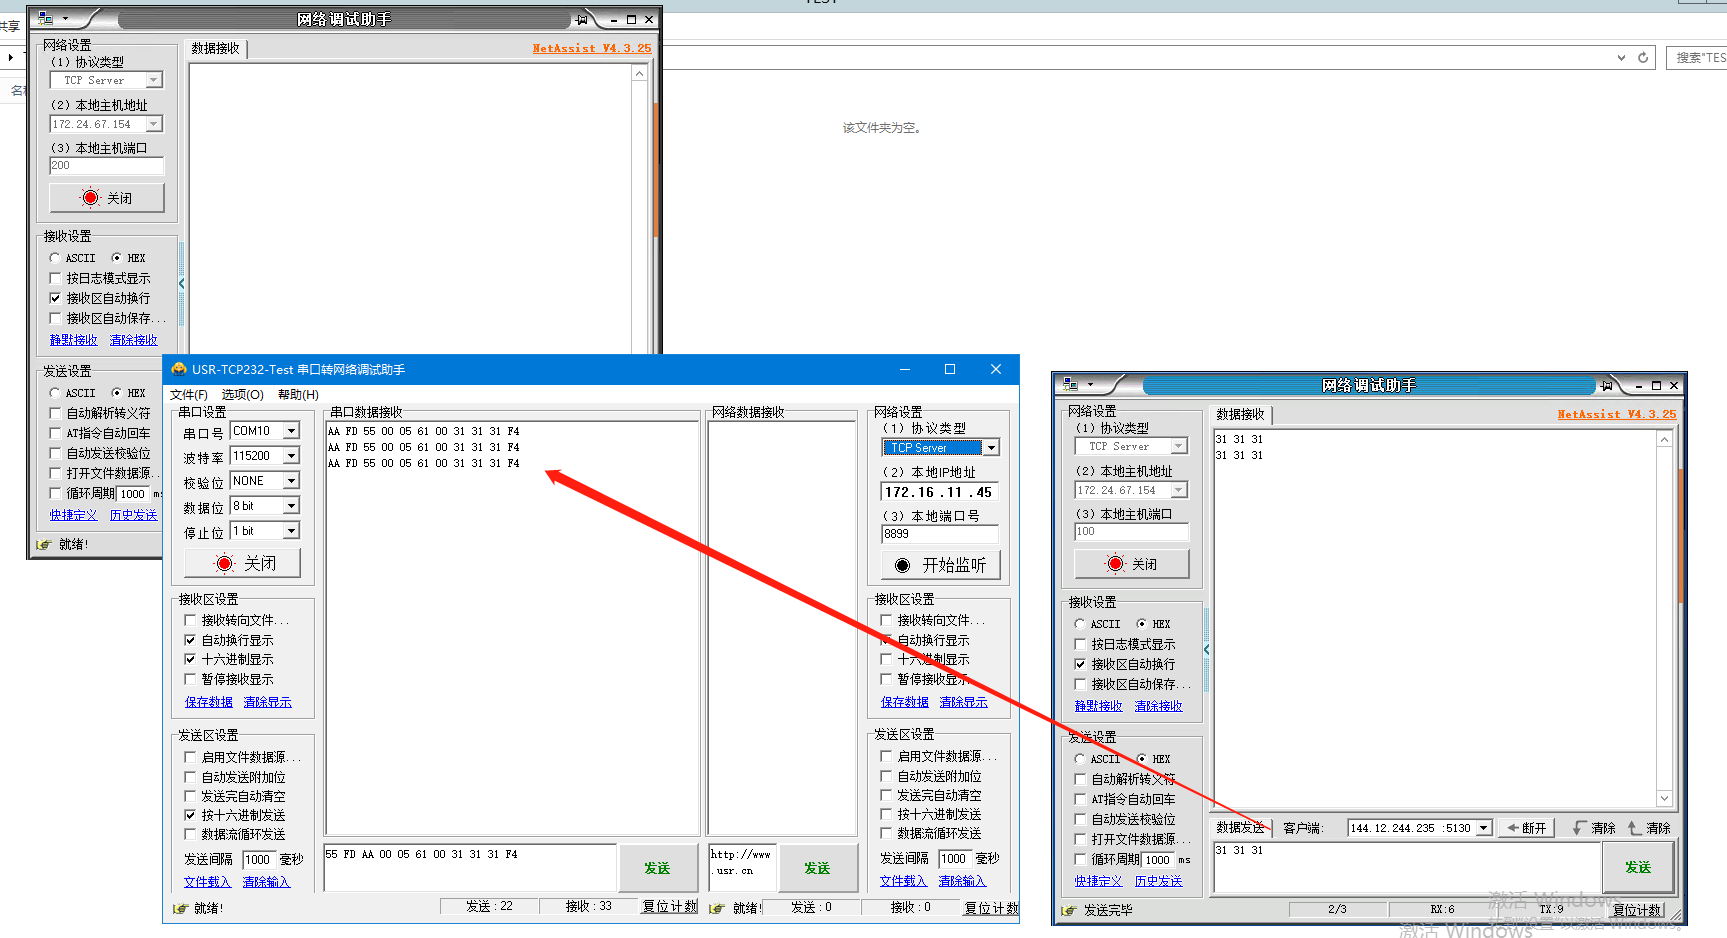
Task: Open NetAssist V4.3.25 link in port 200 window
Action: (x=592, y=48)
